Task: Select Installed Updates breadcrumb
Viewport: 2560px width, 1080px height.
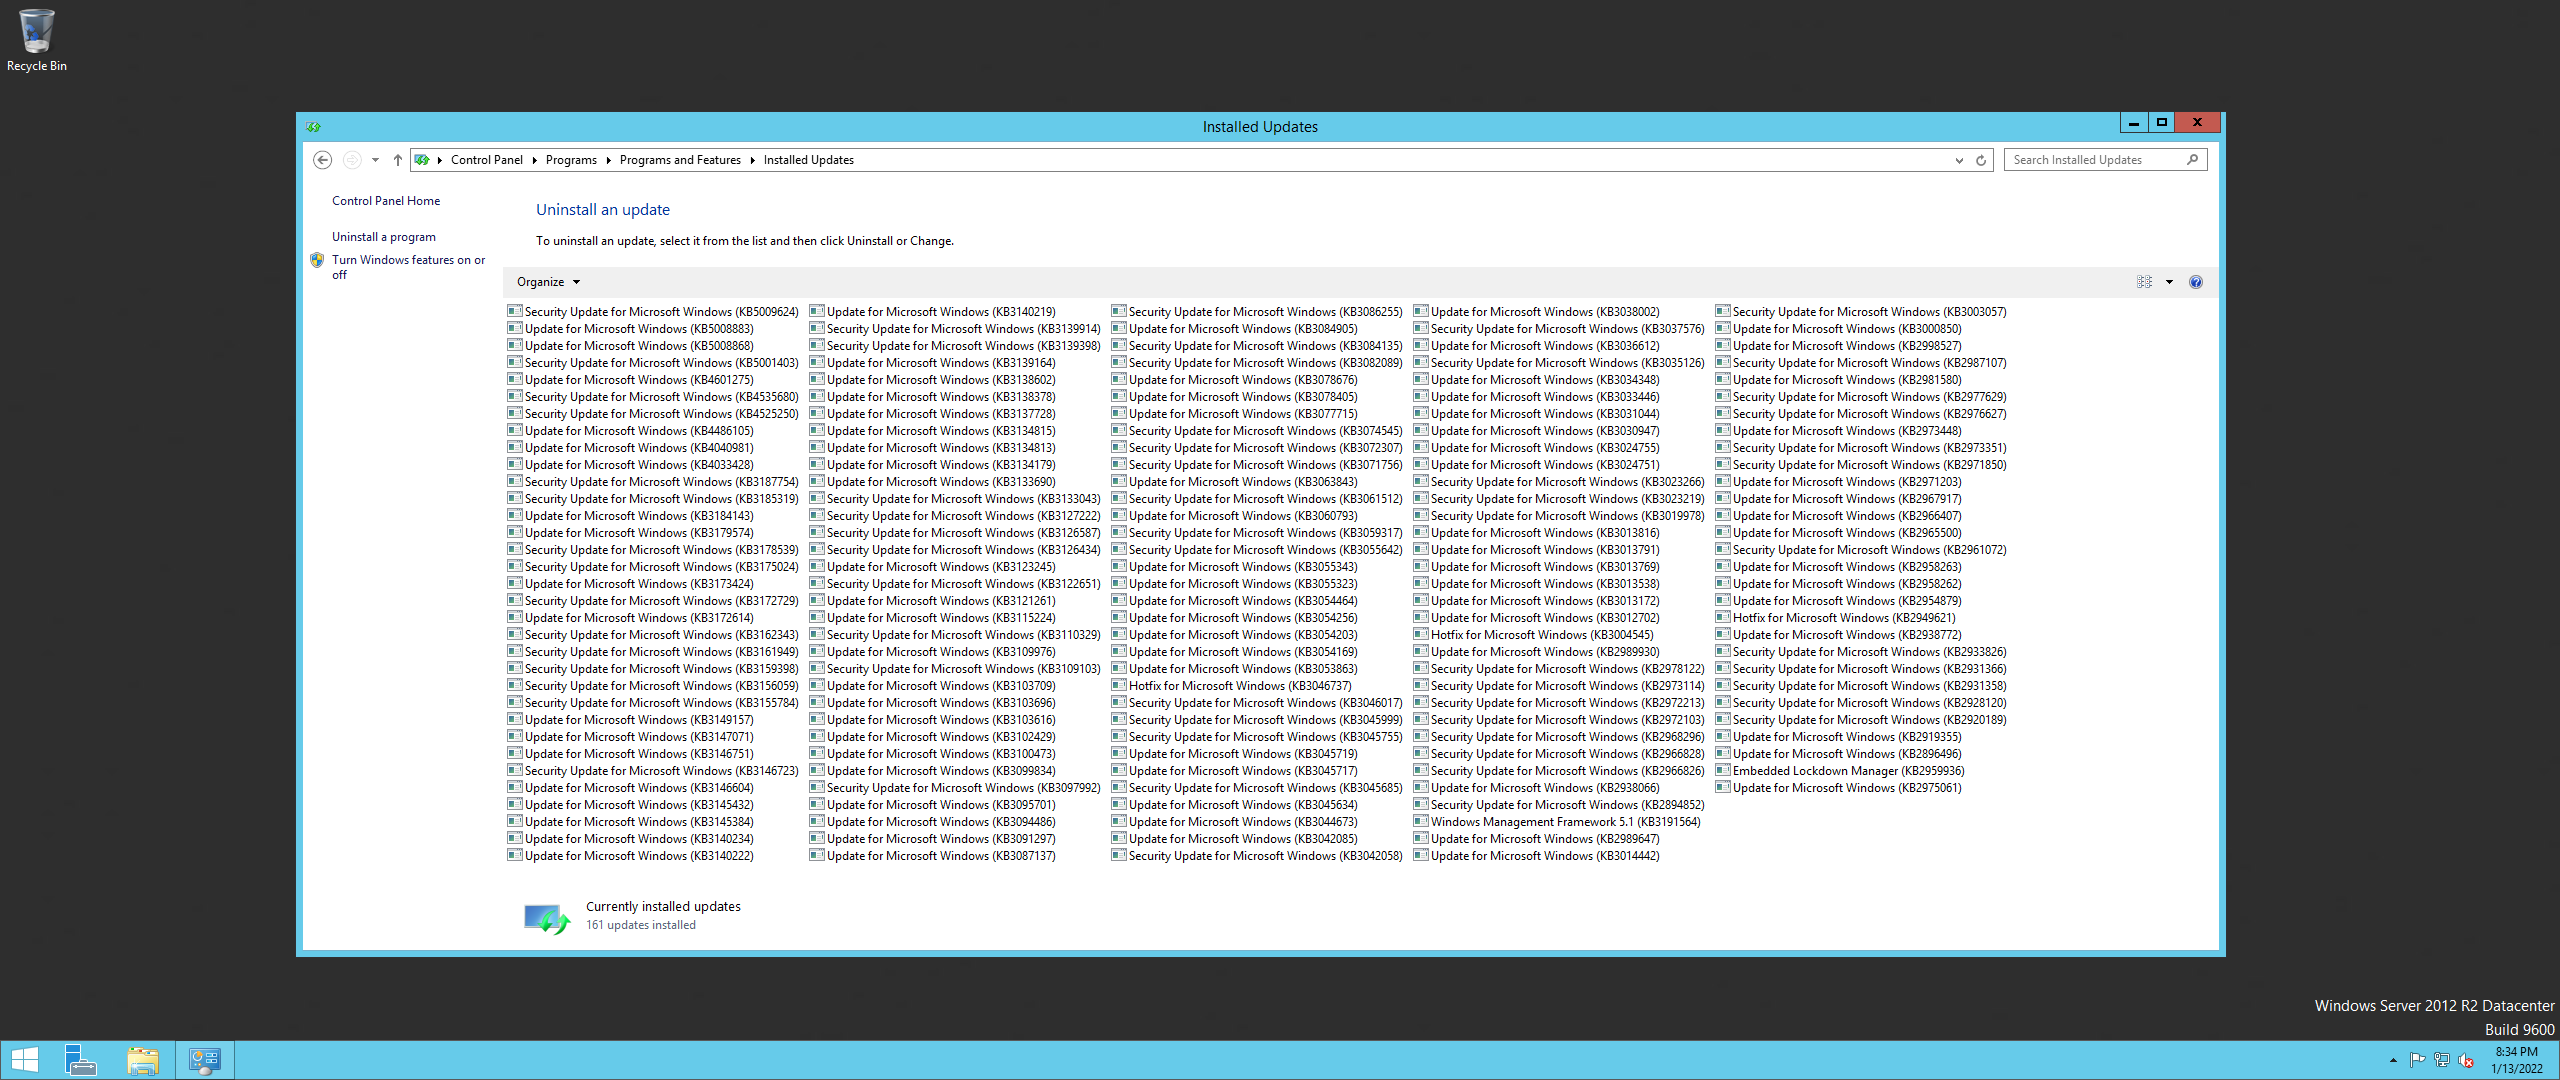Action: (x=808, y=160)
